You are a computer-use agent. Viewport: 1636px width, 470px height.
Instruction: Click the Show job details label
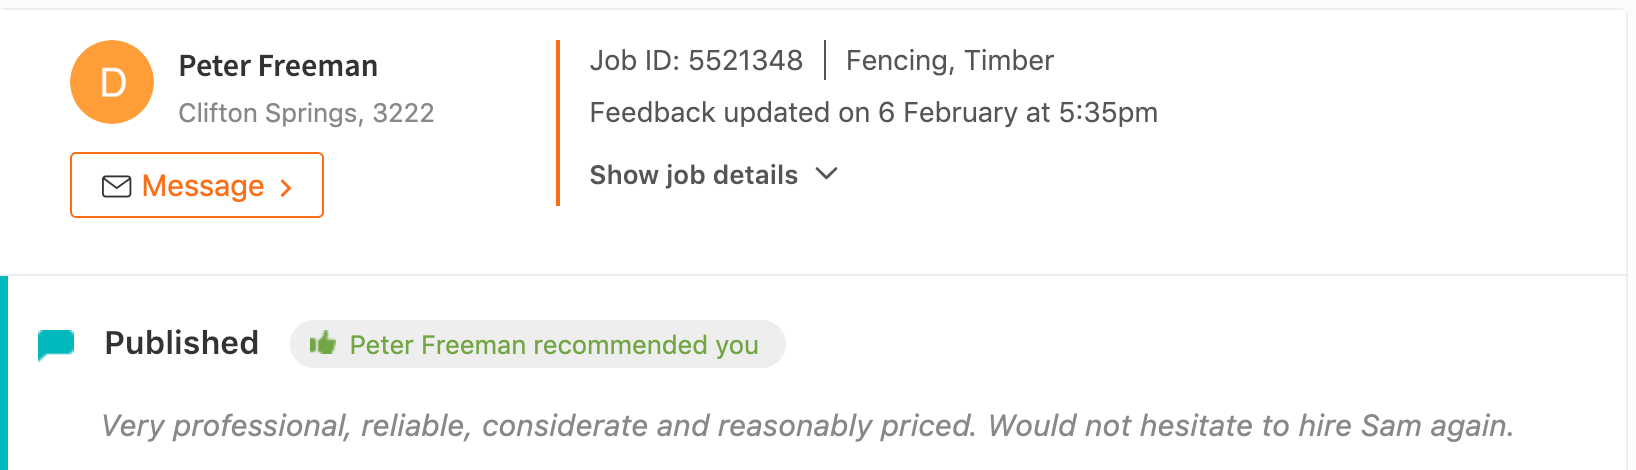point(693,175)
